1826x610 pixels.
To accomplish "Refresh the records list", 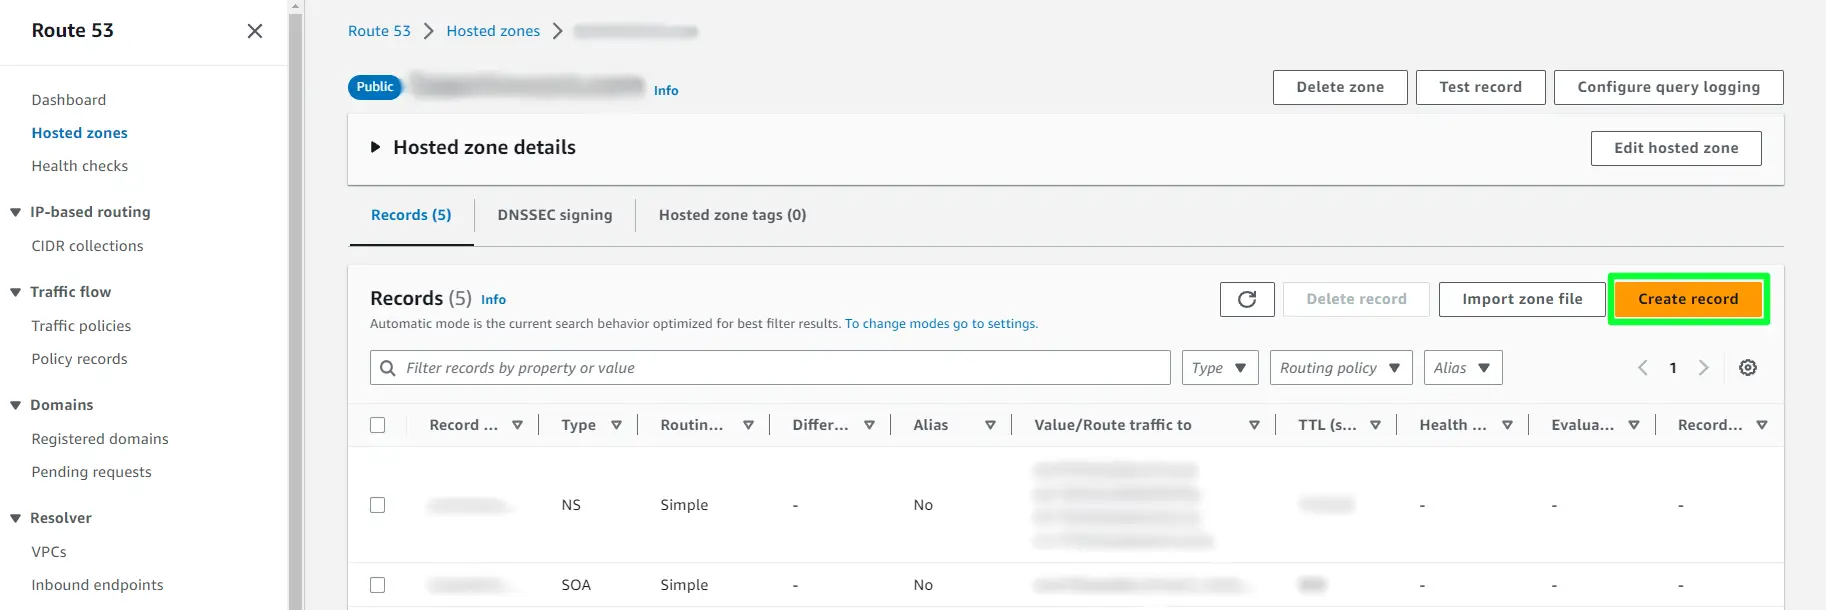I will coord(1247,299).
